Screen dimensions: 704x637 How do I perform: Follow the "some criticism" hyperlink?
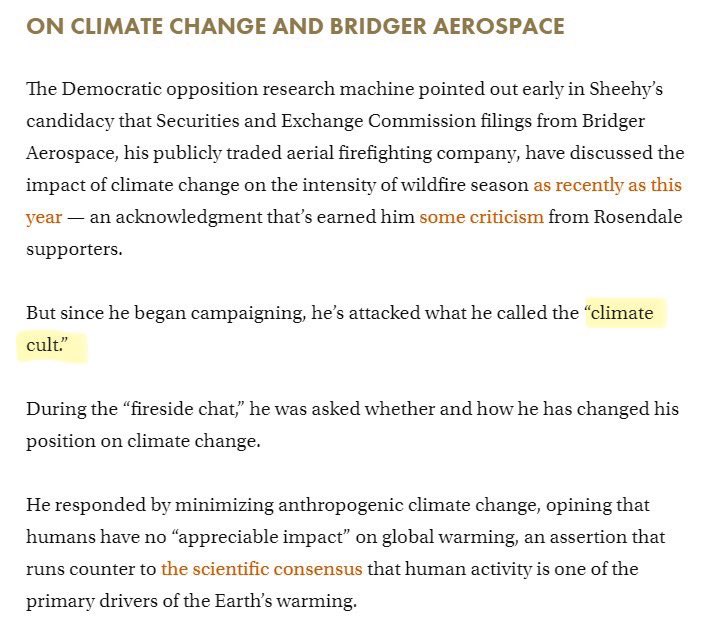click(x=481, y=217)
